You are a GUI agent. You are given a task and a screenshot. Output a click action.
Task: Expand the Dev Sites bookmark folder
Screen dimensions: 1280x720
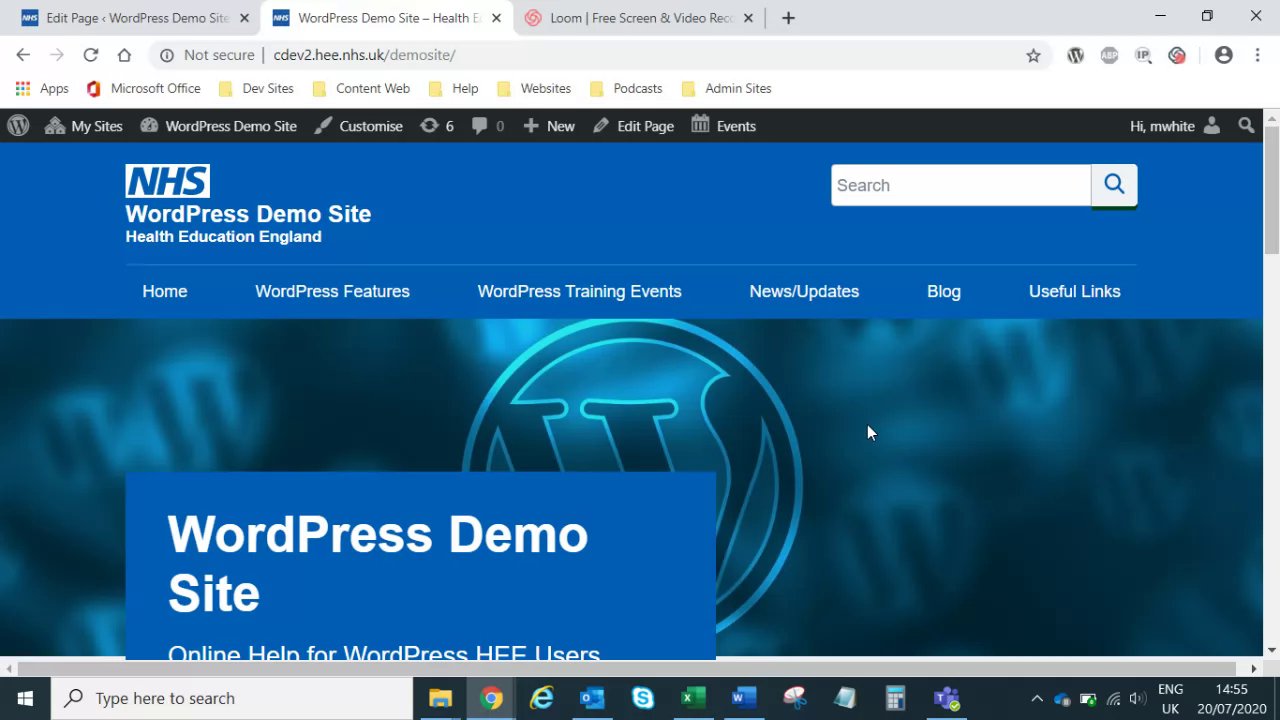pyautogui.click(x=256, y=88)
